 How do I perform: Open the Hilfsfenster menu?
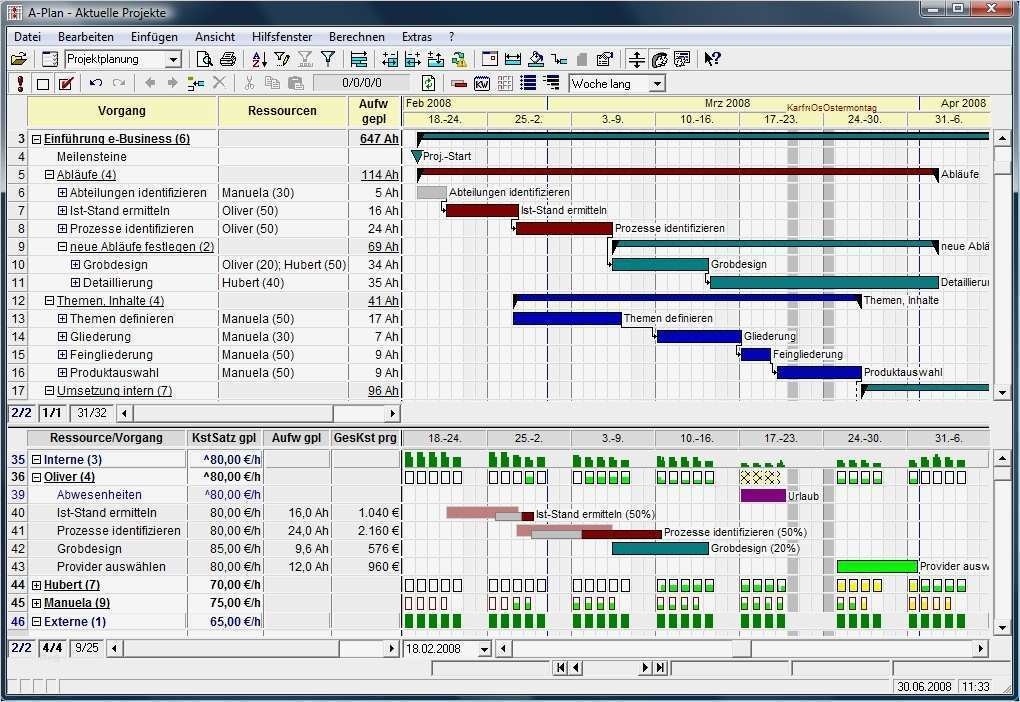(281, 36)
